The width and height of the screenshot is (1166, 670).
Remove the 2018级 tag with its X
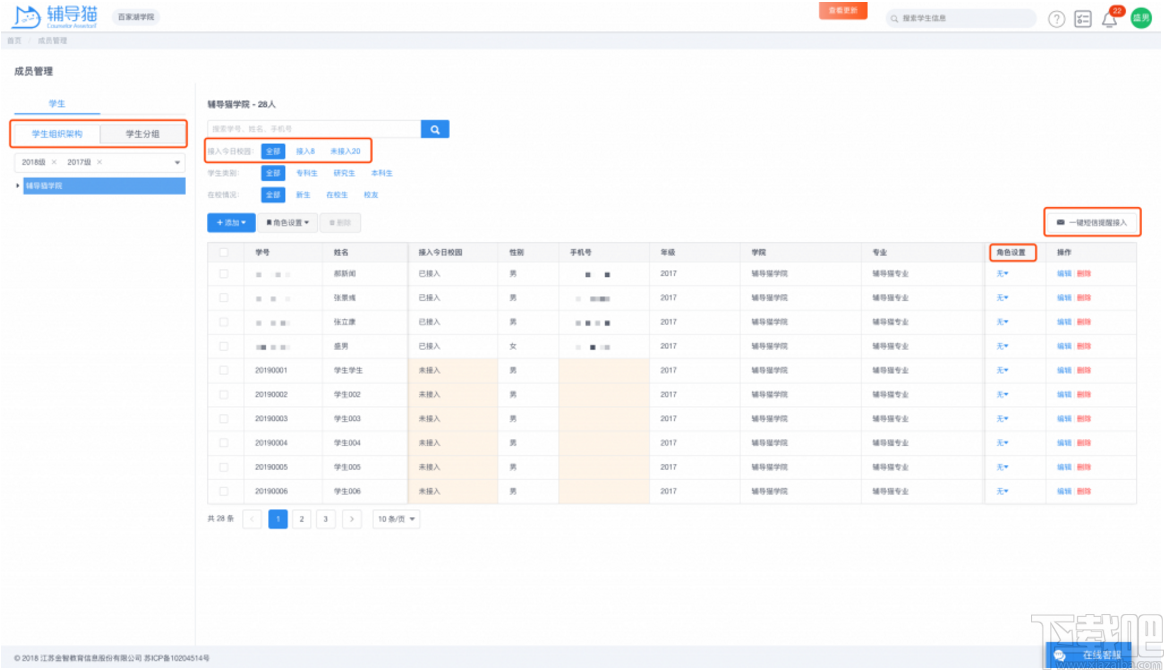click(x=54, y=162)
